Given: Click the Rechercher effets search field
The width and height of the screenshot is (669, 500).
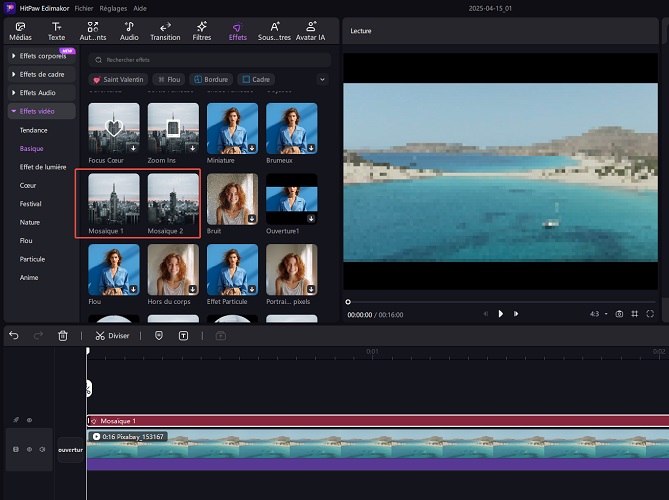Looking at the screenshot, I should click(209, 60).
